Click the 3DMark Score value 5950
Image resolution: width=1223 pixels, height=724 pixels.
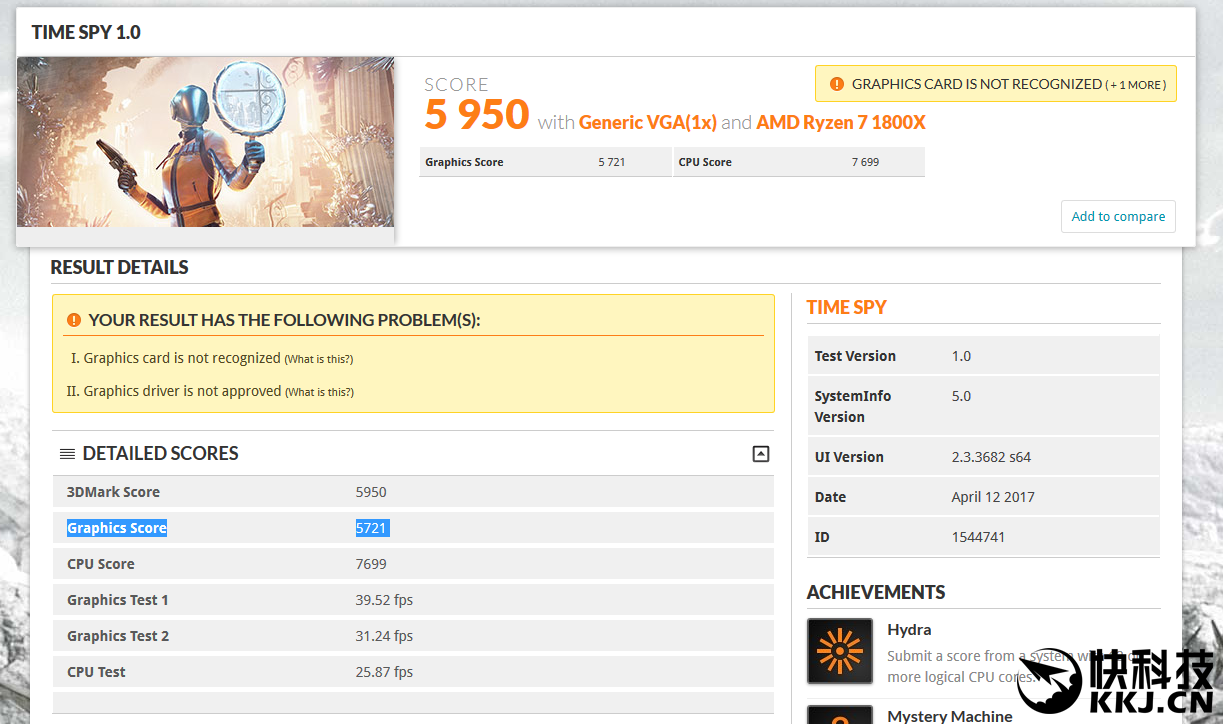tap(371, 492)
